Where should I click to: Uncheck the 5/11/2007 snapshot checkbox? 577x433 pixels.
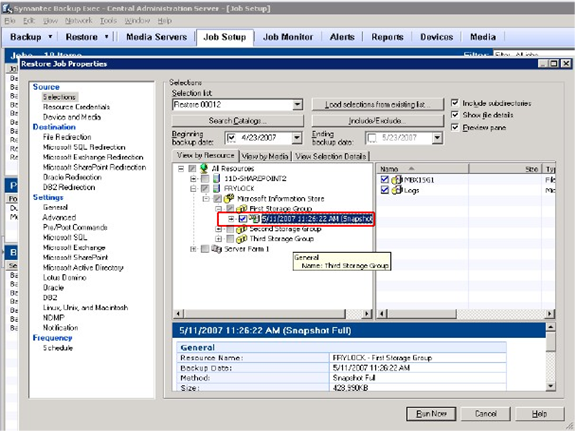click(243, 219)
